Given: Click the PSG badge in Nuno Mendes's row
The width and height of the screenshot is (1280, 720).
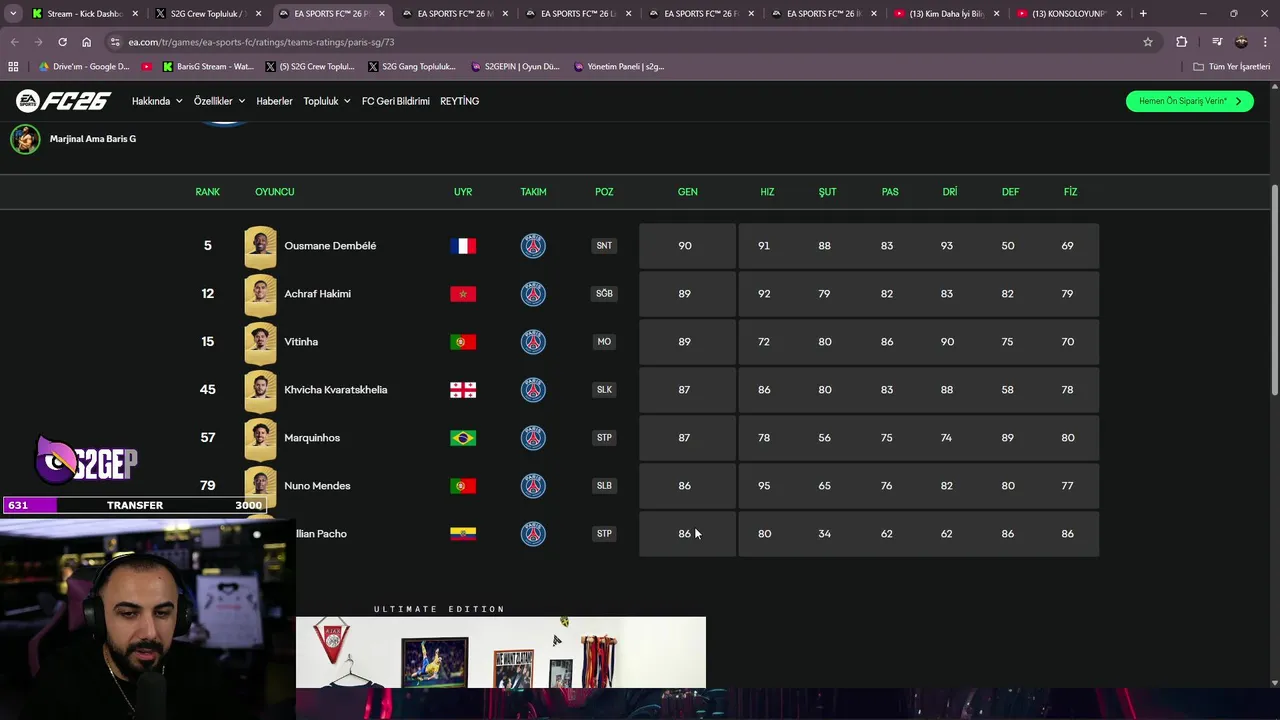Looking at the screenshot, I should coord(533,486).
